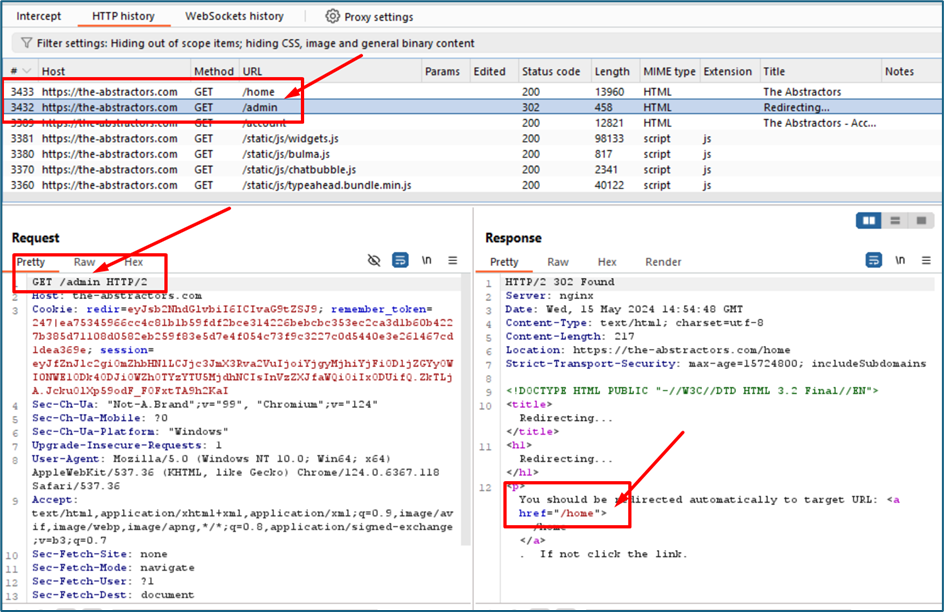Image resolution: width=944 pixels, height=612 pixels.
Task: Switch to HTTP history tab
Action: (x=123, y=16)
